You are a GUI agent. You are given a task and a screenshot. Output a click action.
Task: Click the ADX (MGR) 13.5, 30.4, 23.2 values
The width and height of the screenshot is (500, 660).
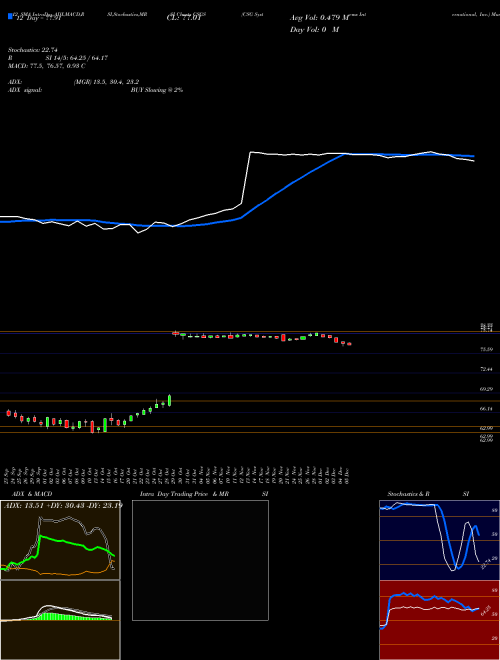pyautogui.click(x=106, y=82)
